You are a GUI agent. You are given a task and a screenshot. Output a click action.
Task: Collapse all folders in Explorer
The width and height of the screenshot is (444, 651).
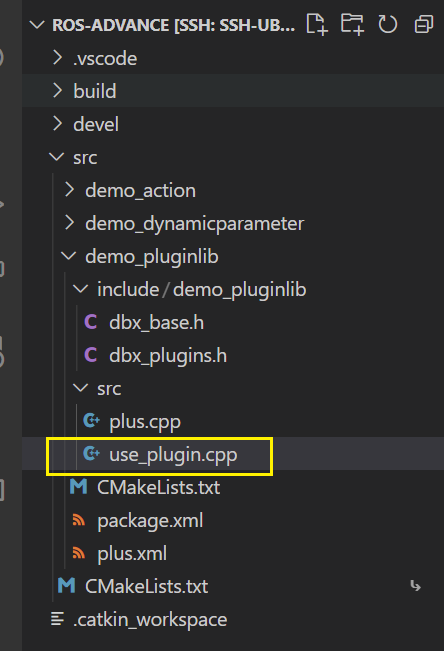pos(424,24)
